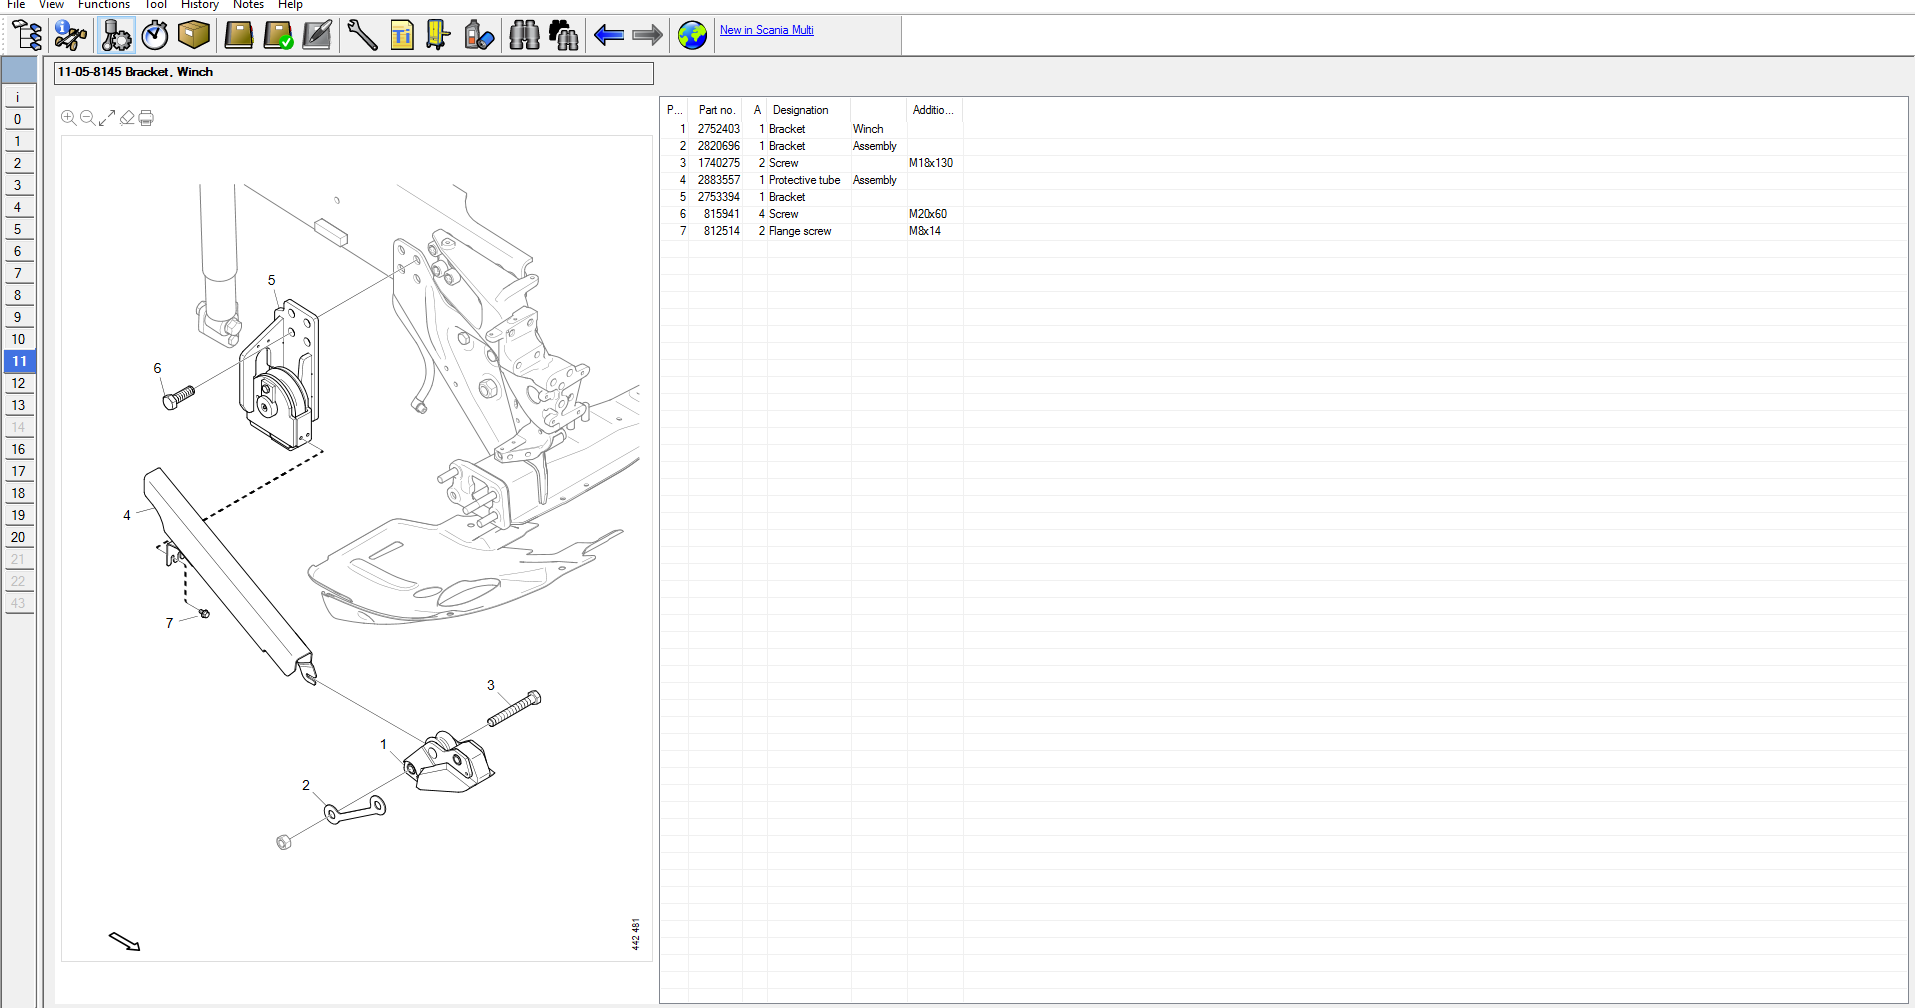Click the wrench workshop tool icon
The image size is (1915, 1008).
click(x=362, y=36)
